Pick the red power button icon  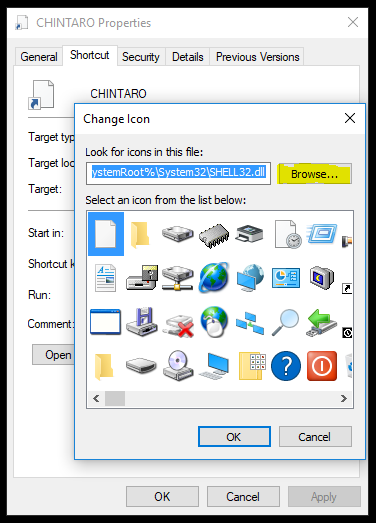[322, 366]
